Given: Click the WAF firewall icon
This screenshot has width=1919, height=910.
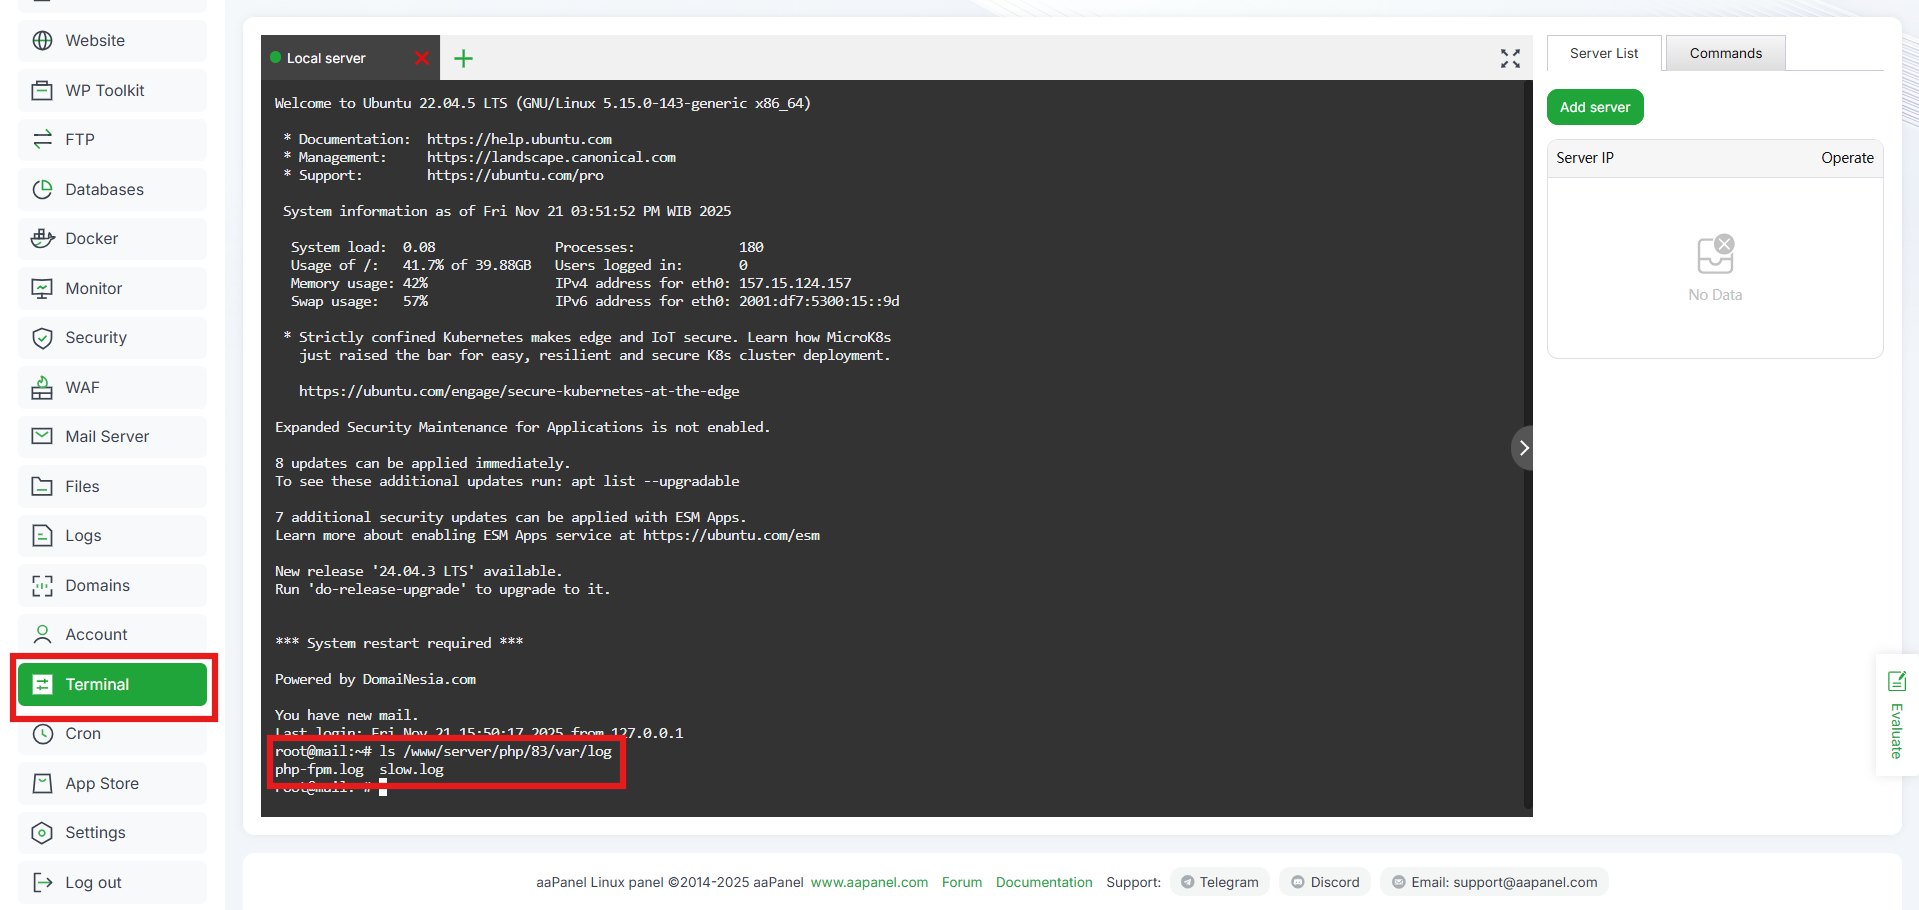Looking at the screenshot, I should click(42, 387).
